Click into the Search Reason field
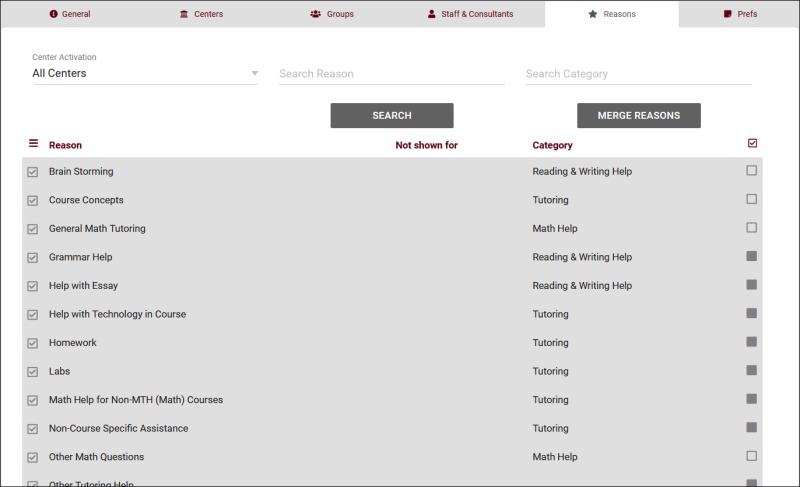Screen dimensions: 800x487 [391, 73]
